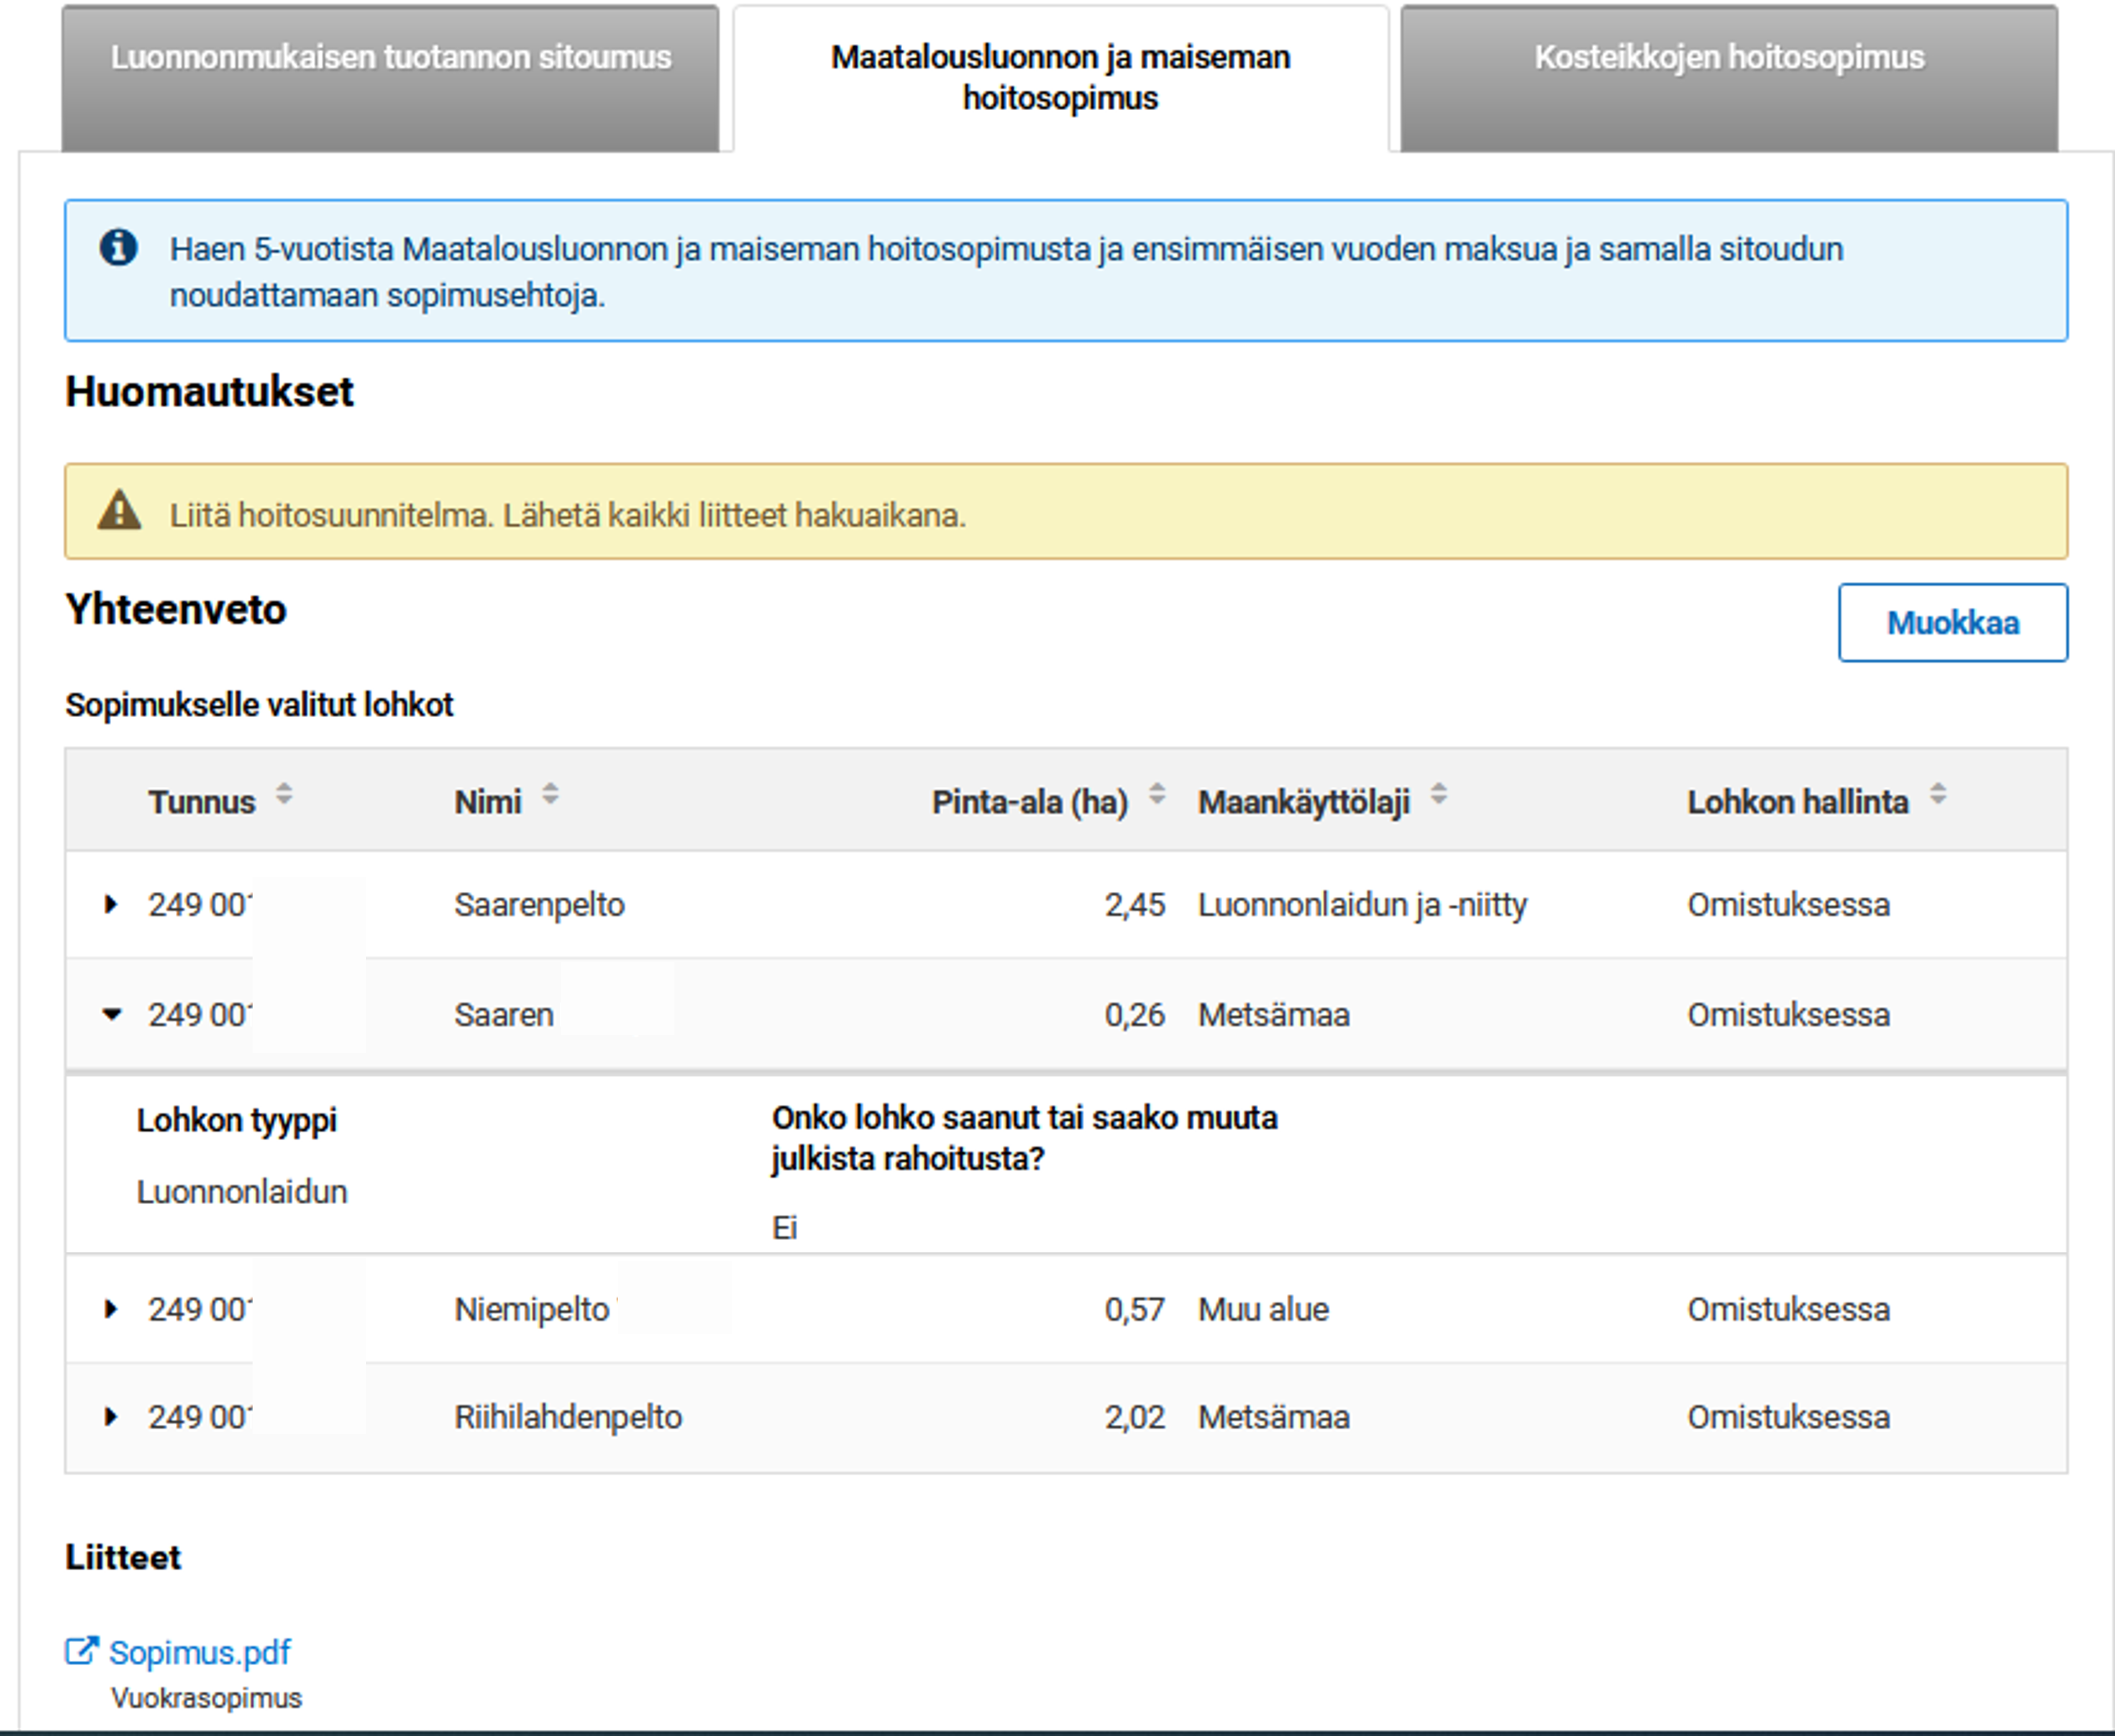The width and height of the screenshot is (2115, 1736).
Task: Select Maatalousluonnon ja maiseman hoitosopimus tab
Action: 1060,78
